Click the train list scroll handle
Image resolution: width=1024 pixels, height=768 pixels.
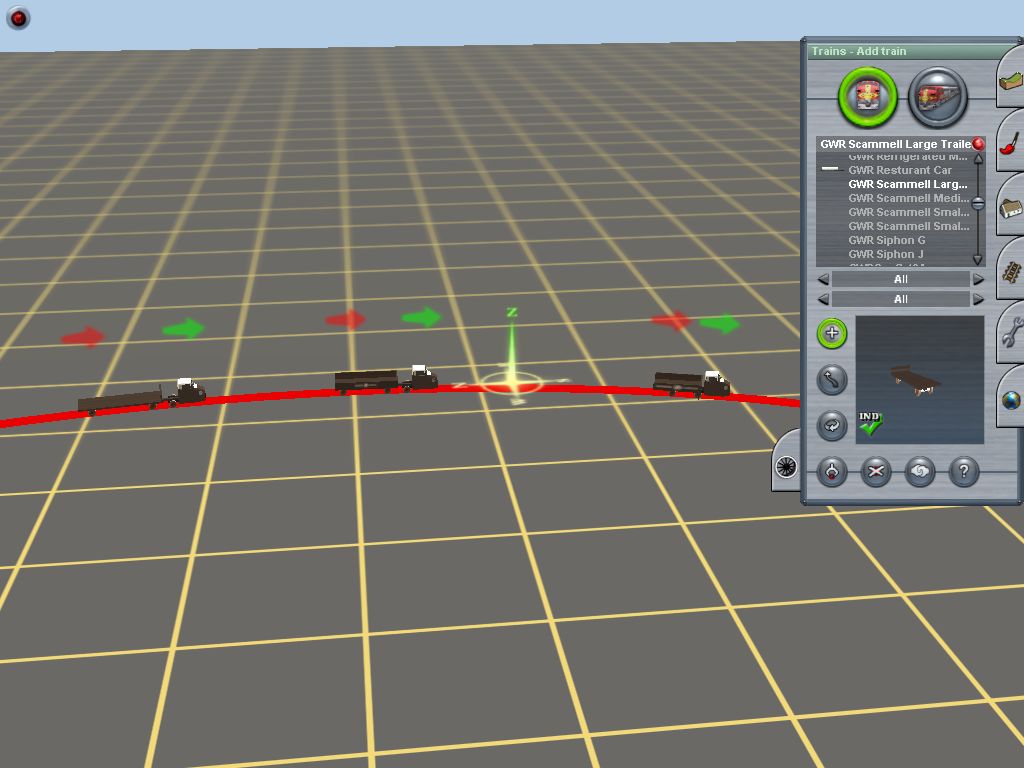click(978, 204)
